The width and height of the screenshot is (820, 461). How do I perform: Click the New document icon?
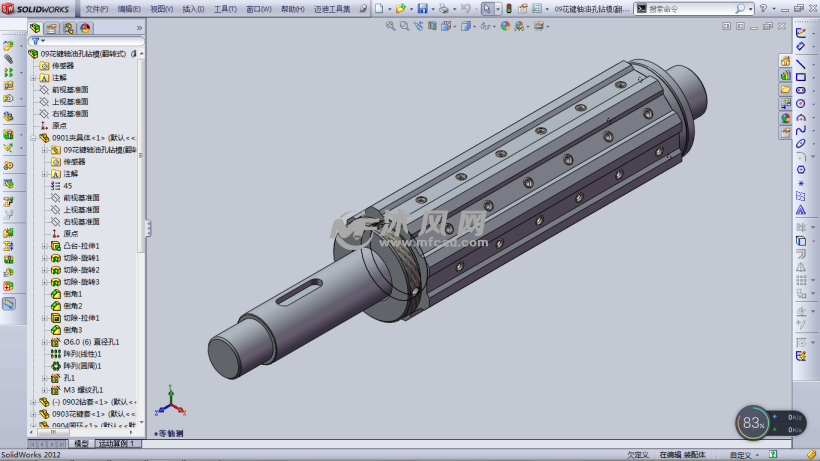point(379,8)
